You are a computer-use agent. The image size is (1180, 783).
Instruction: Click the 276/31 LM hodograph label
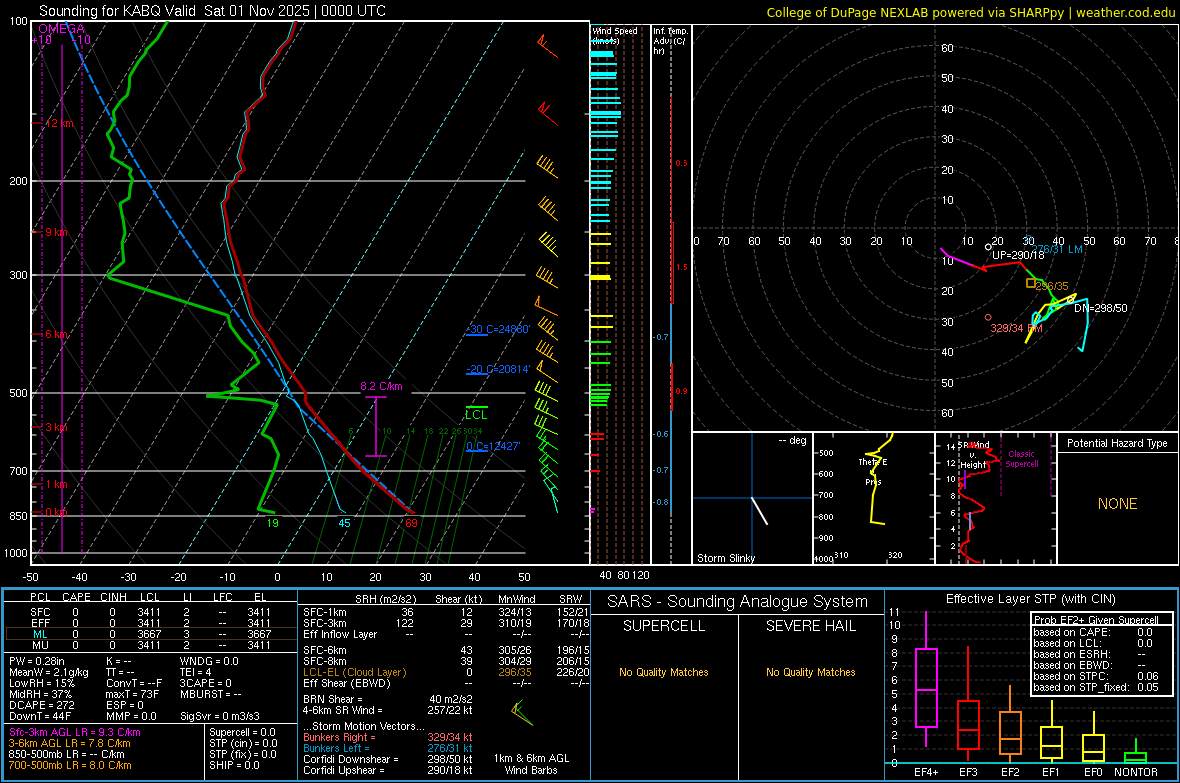(1057, 249)
